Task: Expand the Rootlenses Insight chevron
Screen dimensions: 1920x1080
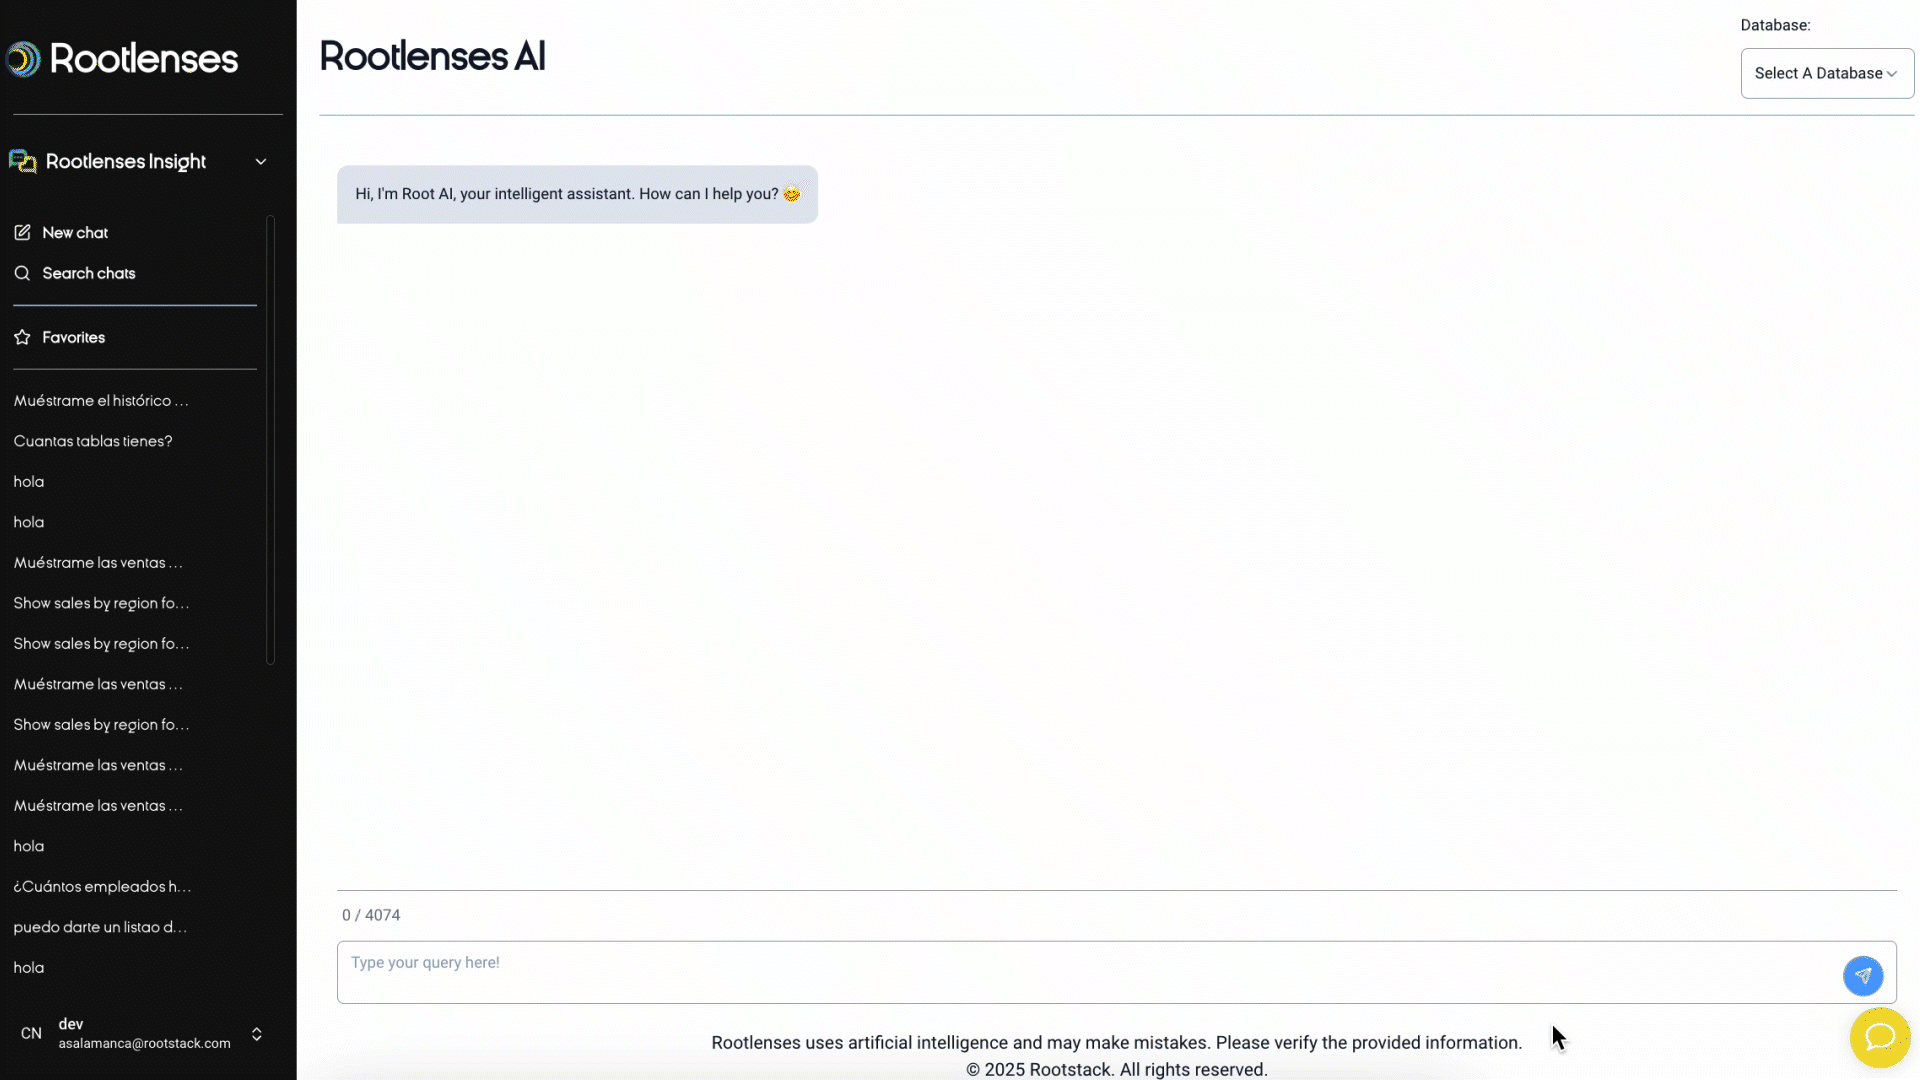Action: [261, 161]
